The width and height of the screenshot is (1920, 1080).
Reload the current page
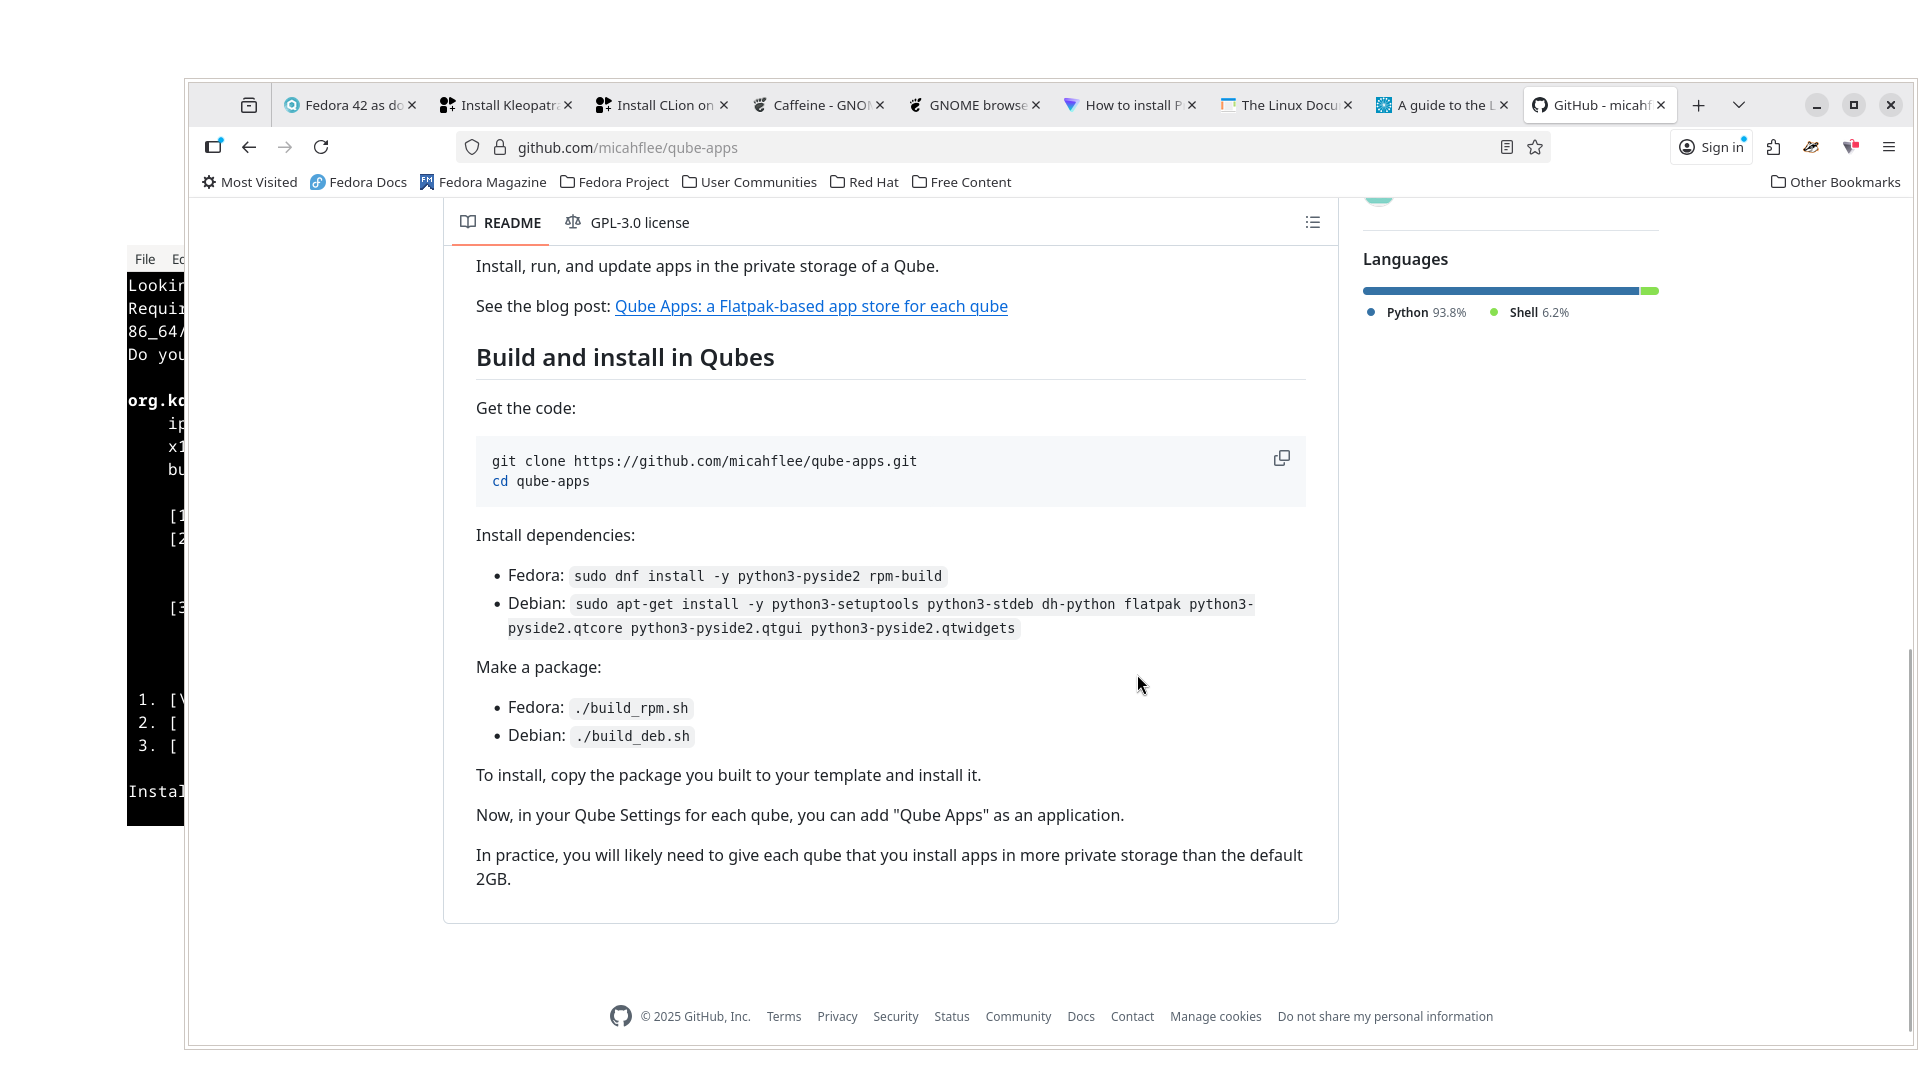click(x=321, y=147)
